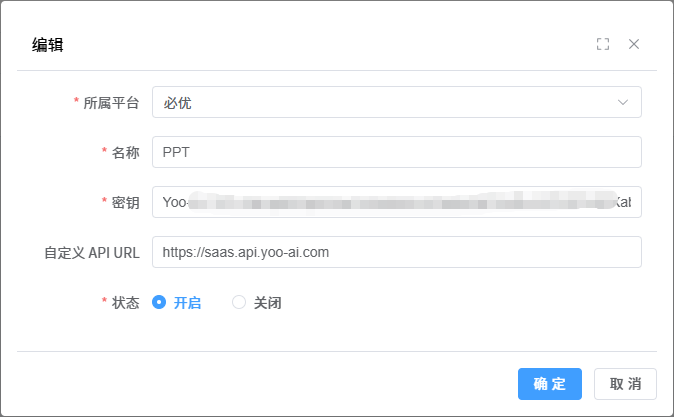The height and width of the screenshot is (417, 674).
Task: Click the 自定义 API URL input field
Action: tap(396, 252)
